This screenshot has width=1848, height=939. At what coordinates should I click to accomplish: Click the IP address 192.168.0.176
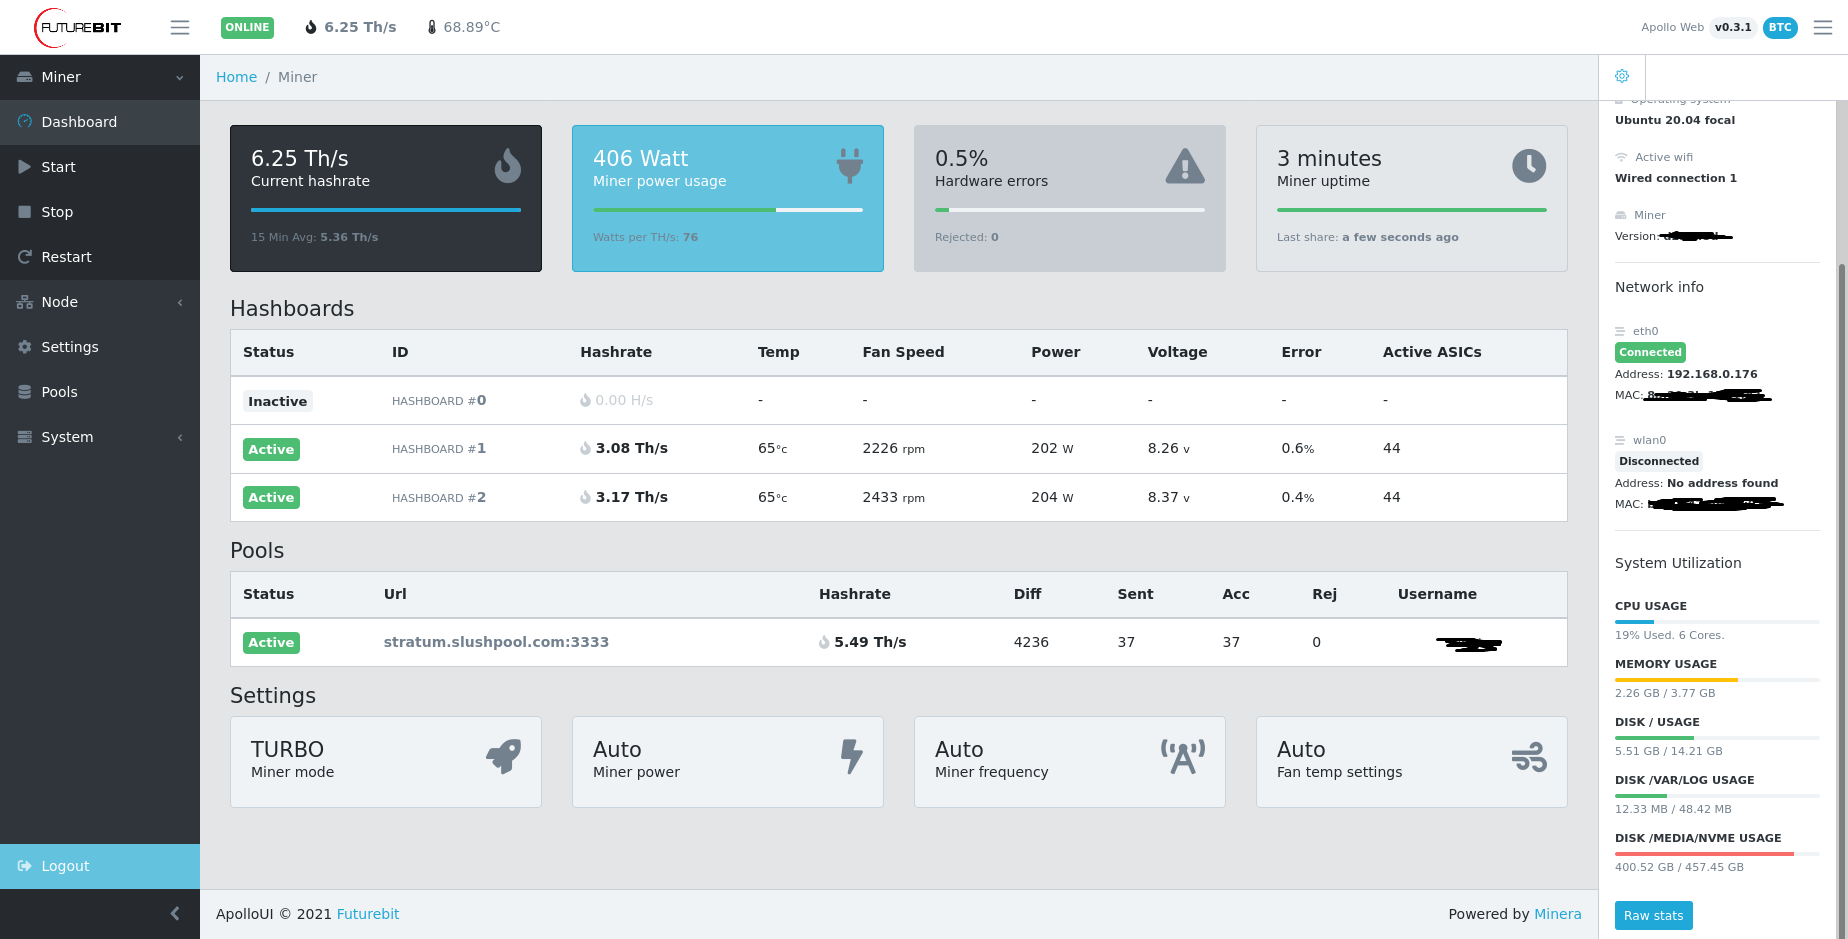pos(1712,374)
